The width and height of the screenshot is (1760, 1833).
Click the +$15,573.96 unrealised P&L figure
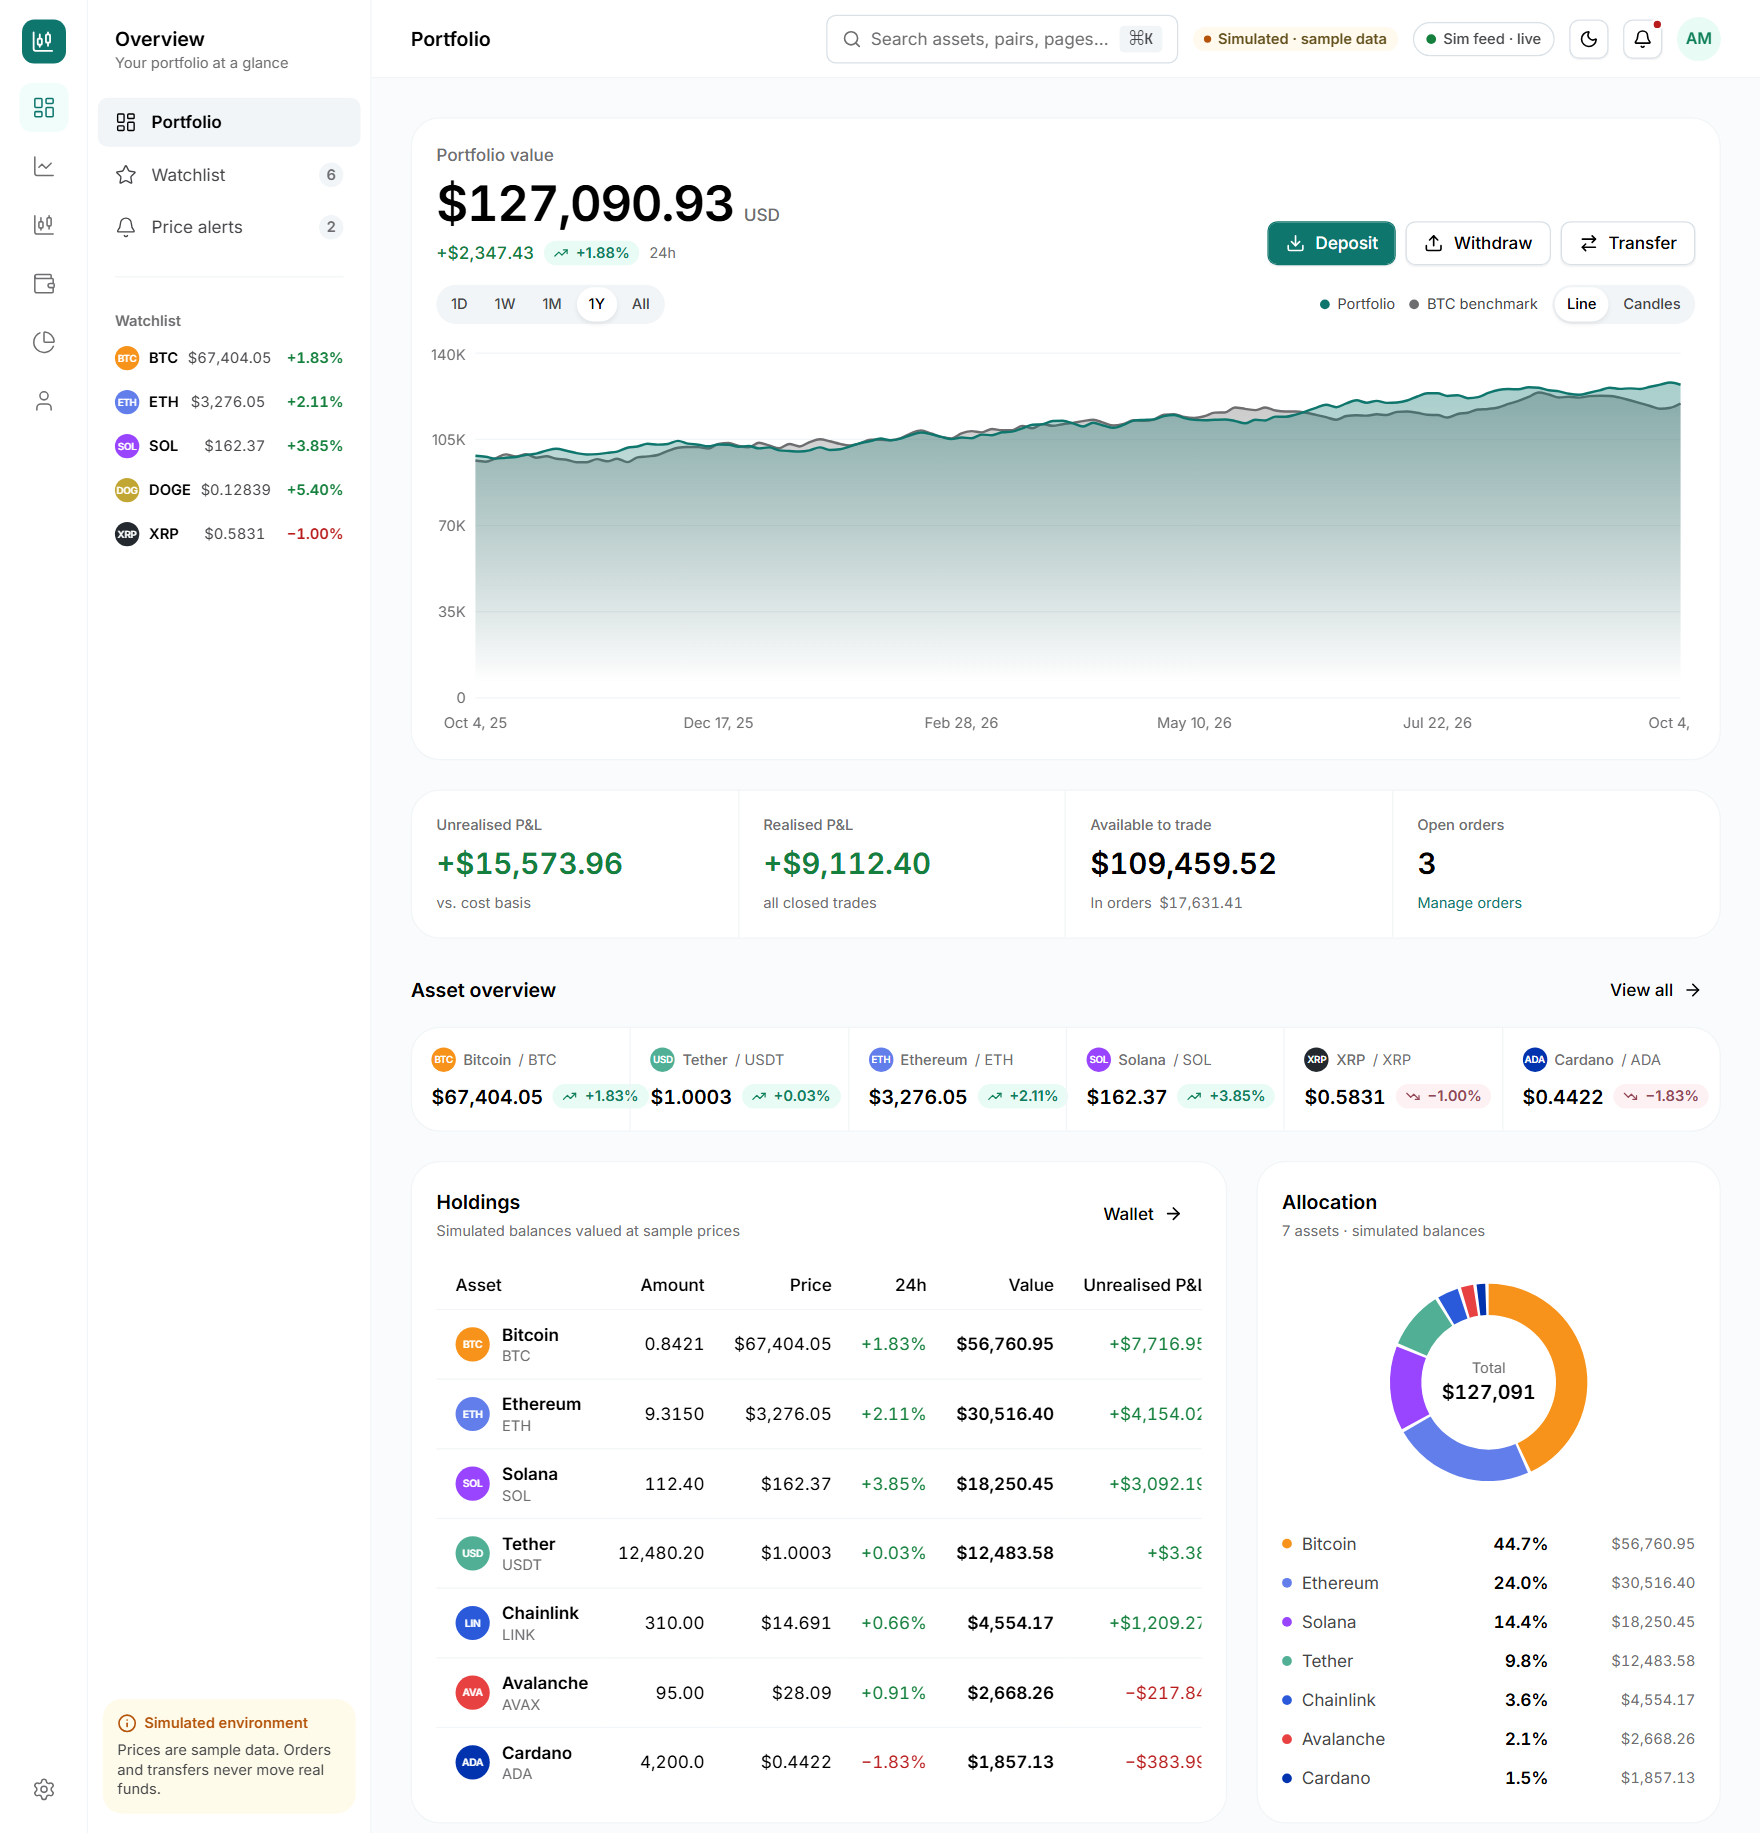529,863
